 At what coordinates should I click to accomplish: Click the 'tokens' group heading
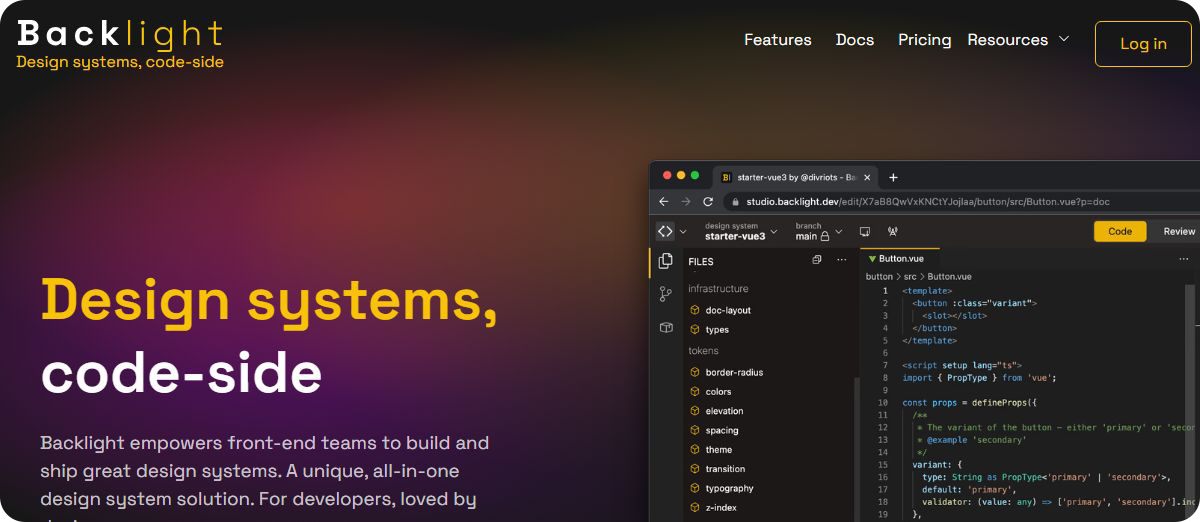703,351
